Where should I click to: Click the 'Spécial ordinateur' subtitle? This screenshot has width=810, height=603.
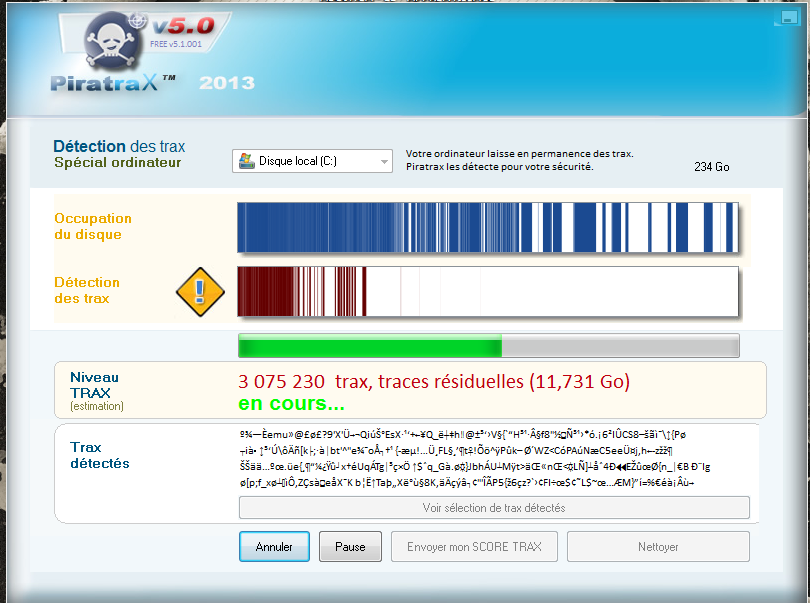(x=118, y=163)
